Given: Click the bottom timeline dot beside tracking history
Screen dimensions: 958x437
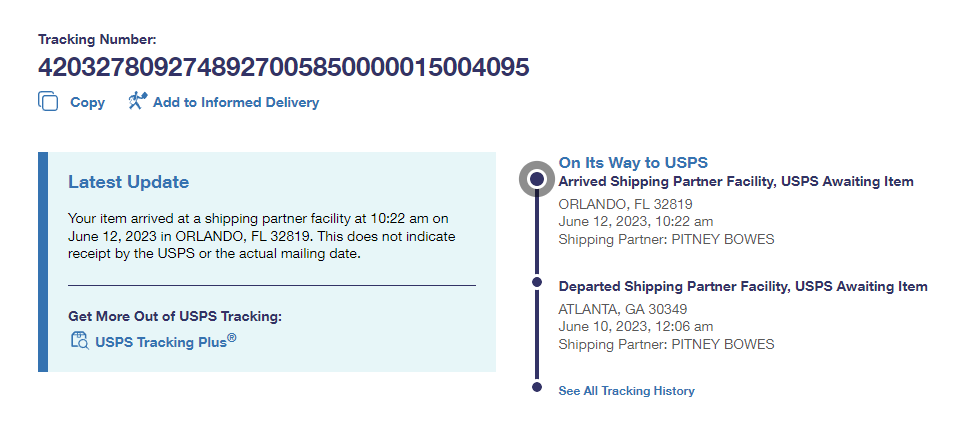Looking at the screenshot, I should 537,386.
